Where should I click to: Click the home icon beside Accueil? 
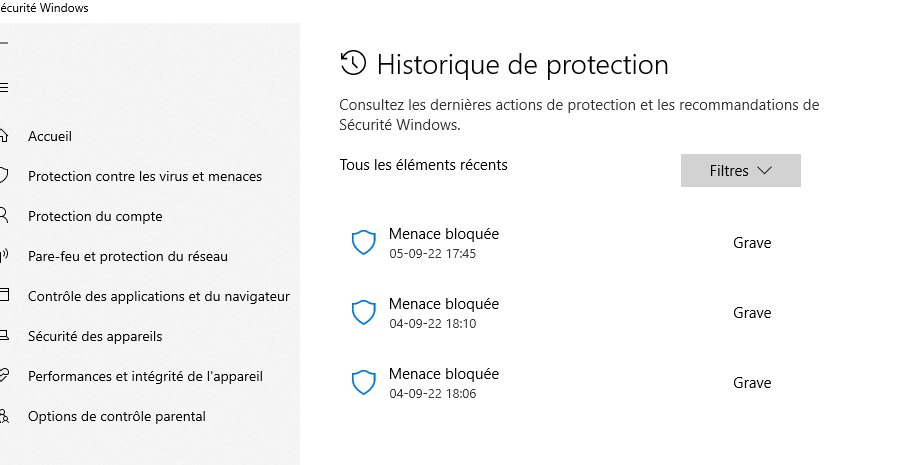[3, 136]
